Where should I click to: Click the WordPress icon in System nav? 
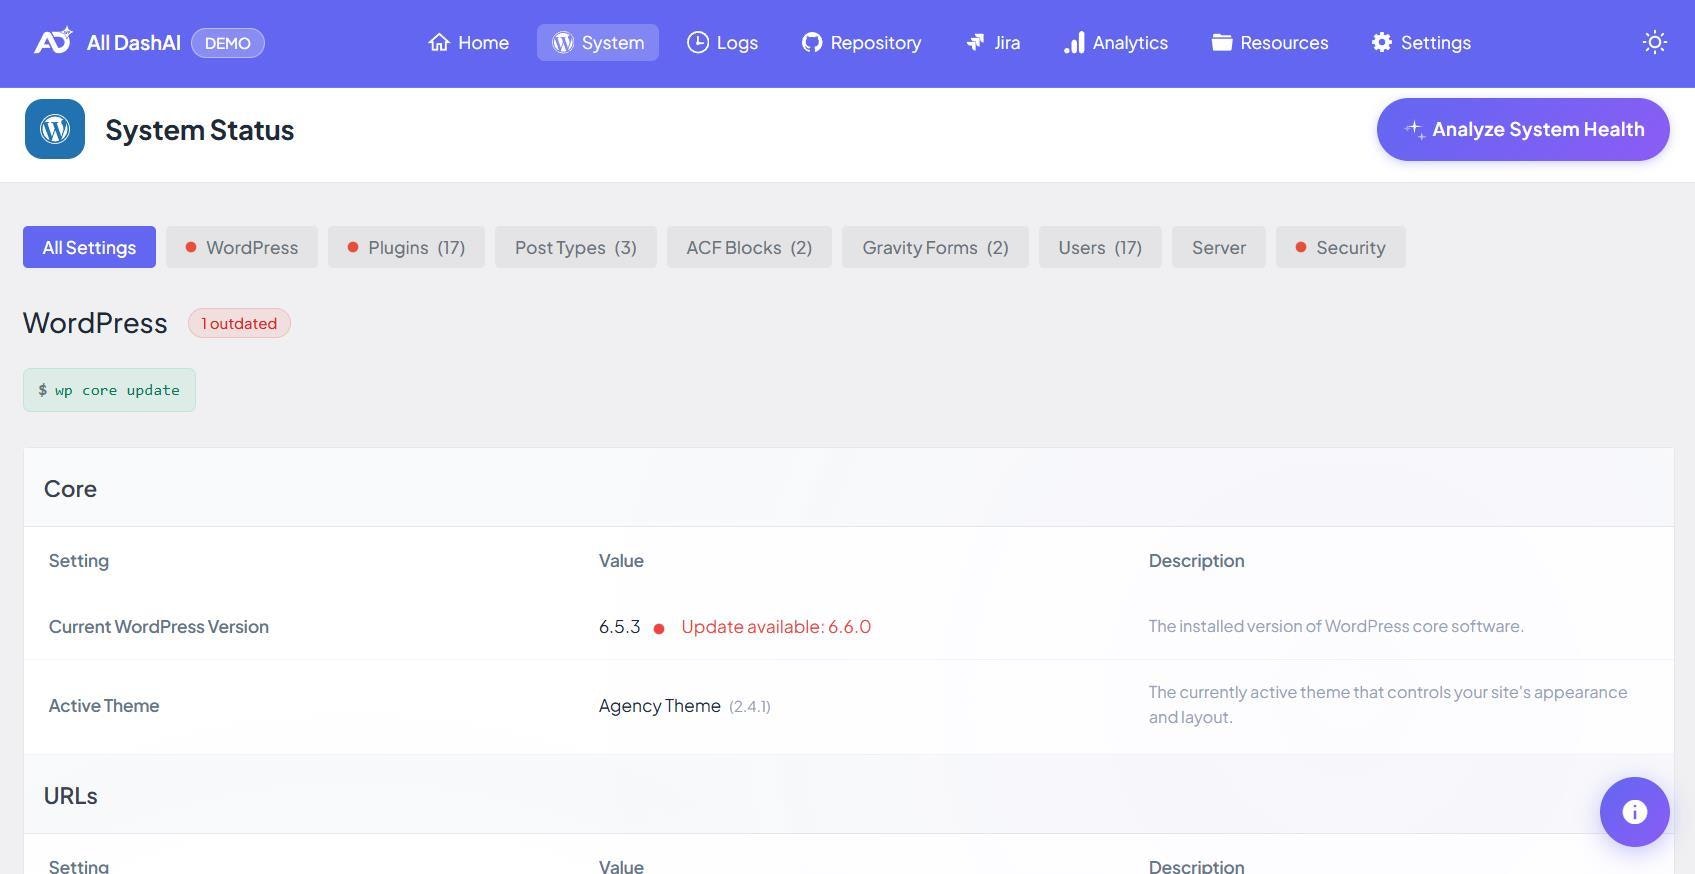click(x=563, y=42)
